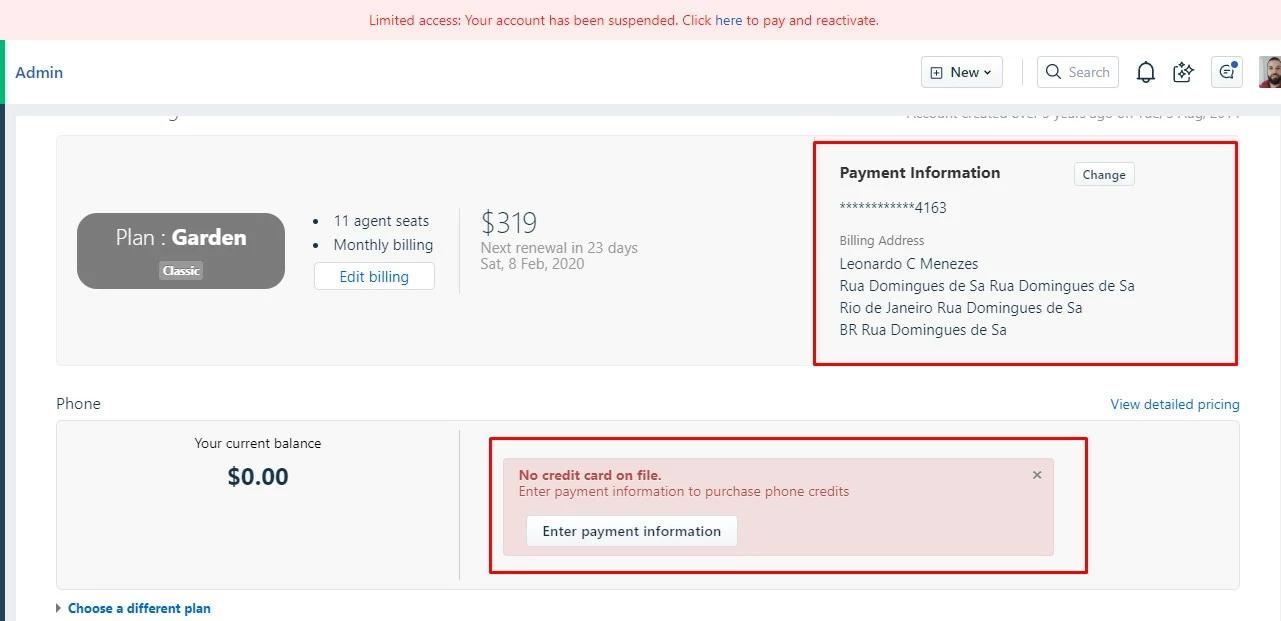This screenshot has width=1281, height=621.
Task: Click 'Your current balance' label
Action: coord(258,443)
